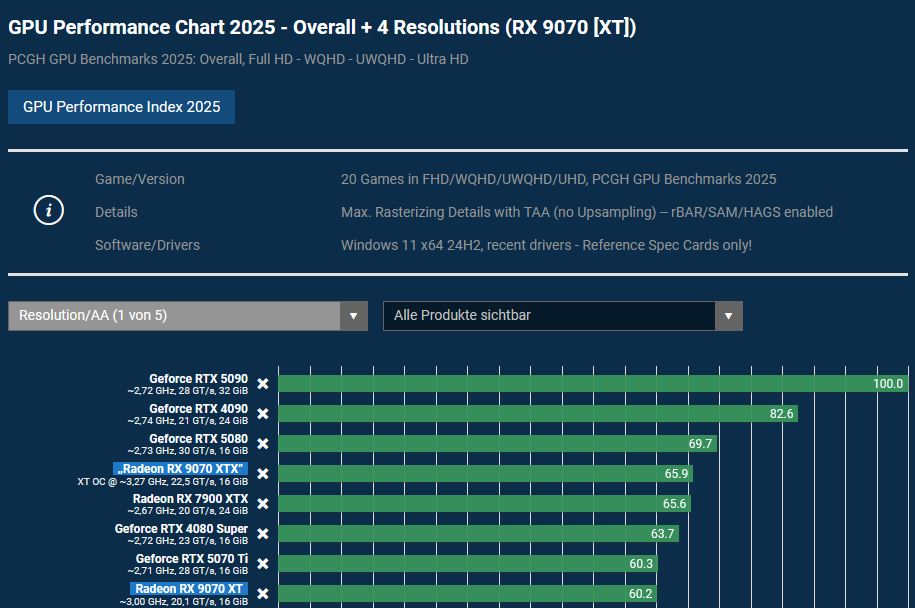Image resolution: width=915 pixels, height=608 pixels.
Task: Click the 63.7 bar value
Action: [x=662, y=534]
